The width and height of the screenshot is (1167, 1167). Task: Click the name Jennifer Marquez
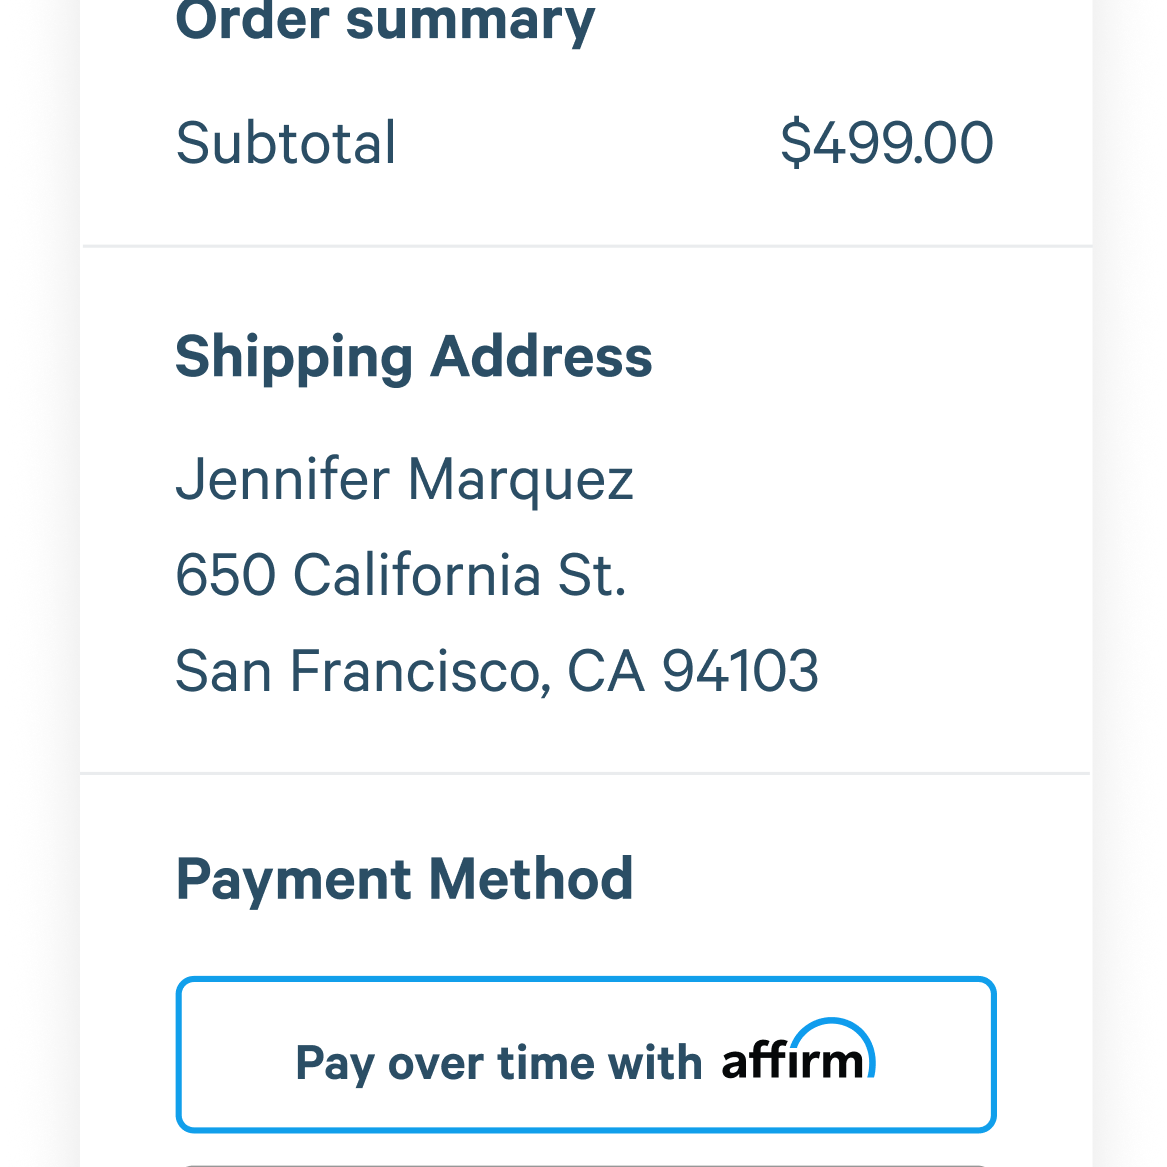tap(404, 480)
